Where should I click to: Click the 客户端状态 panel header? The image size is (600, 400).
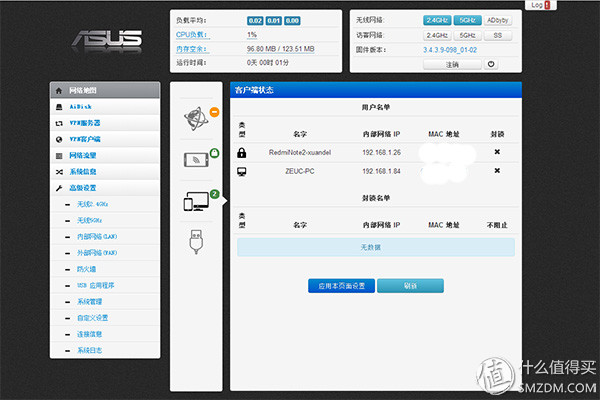[375, 90]
